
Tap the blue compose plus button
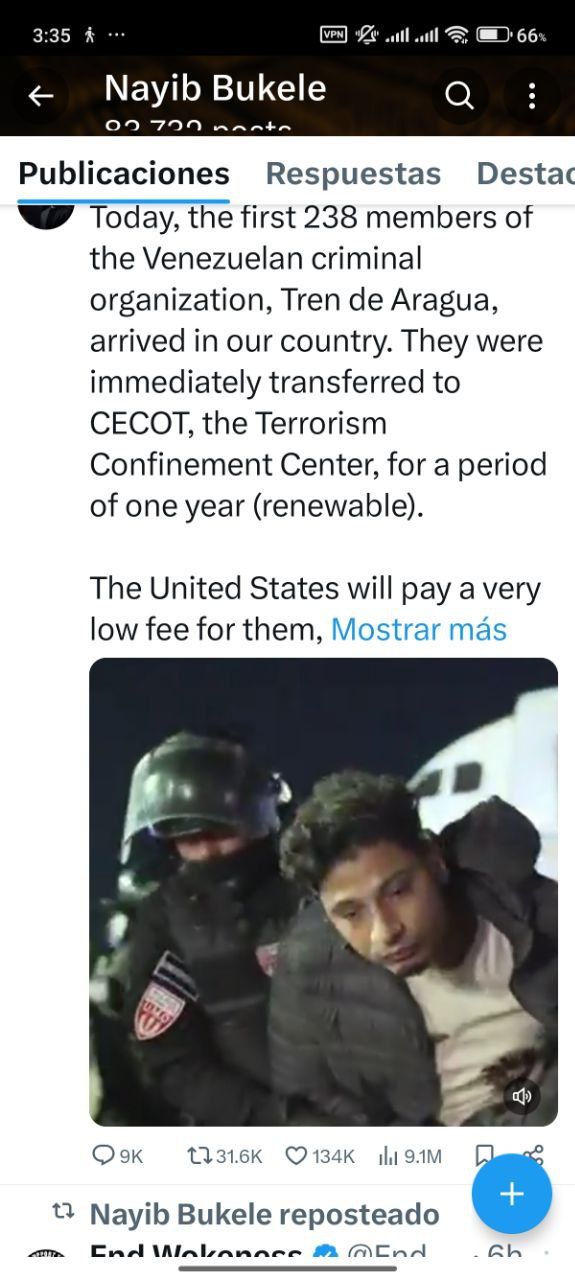coord(512,1194)
